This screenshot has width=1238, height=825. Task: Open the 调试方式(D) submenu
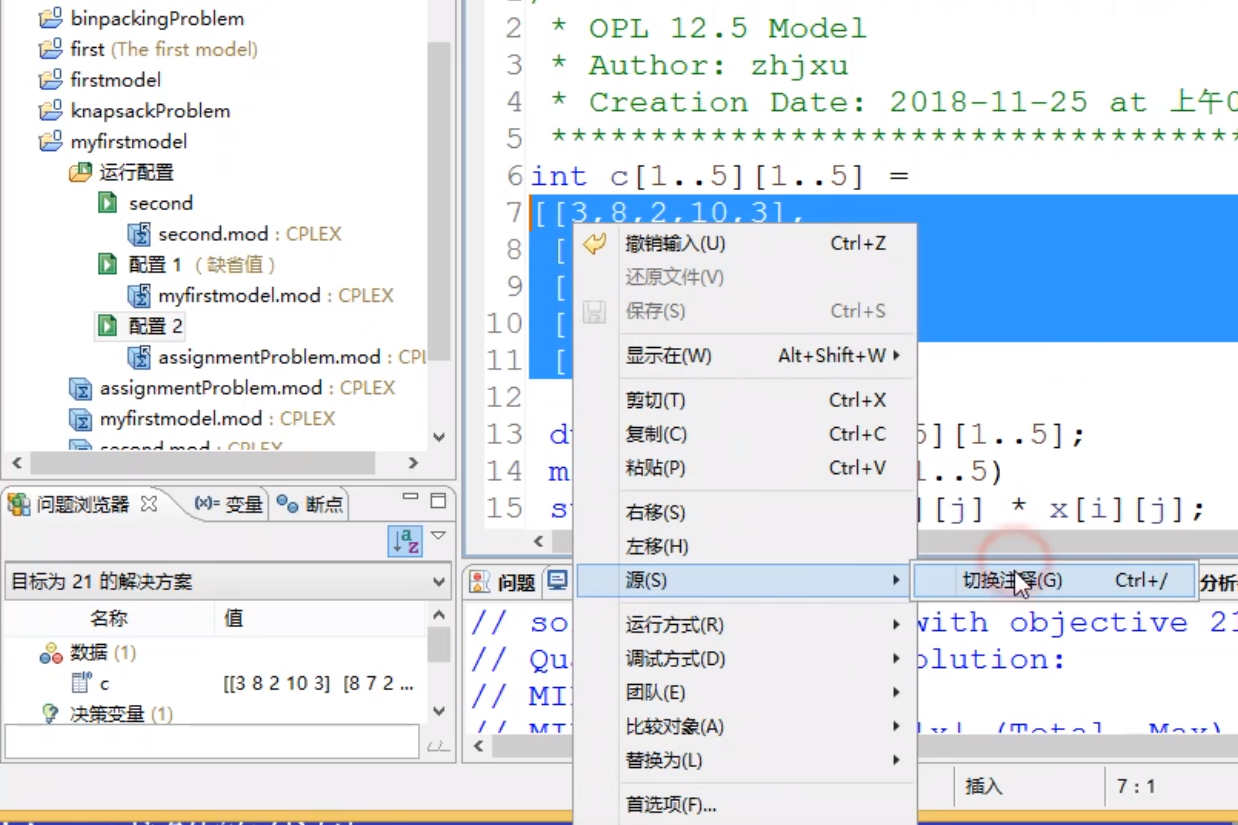(x=745, y=659)
